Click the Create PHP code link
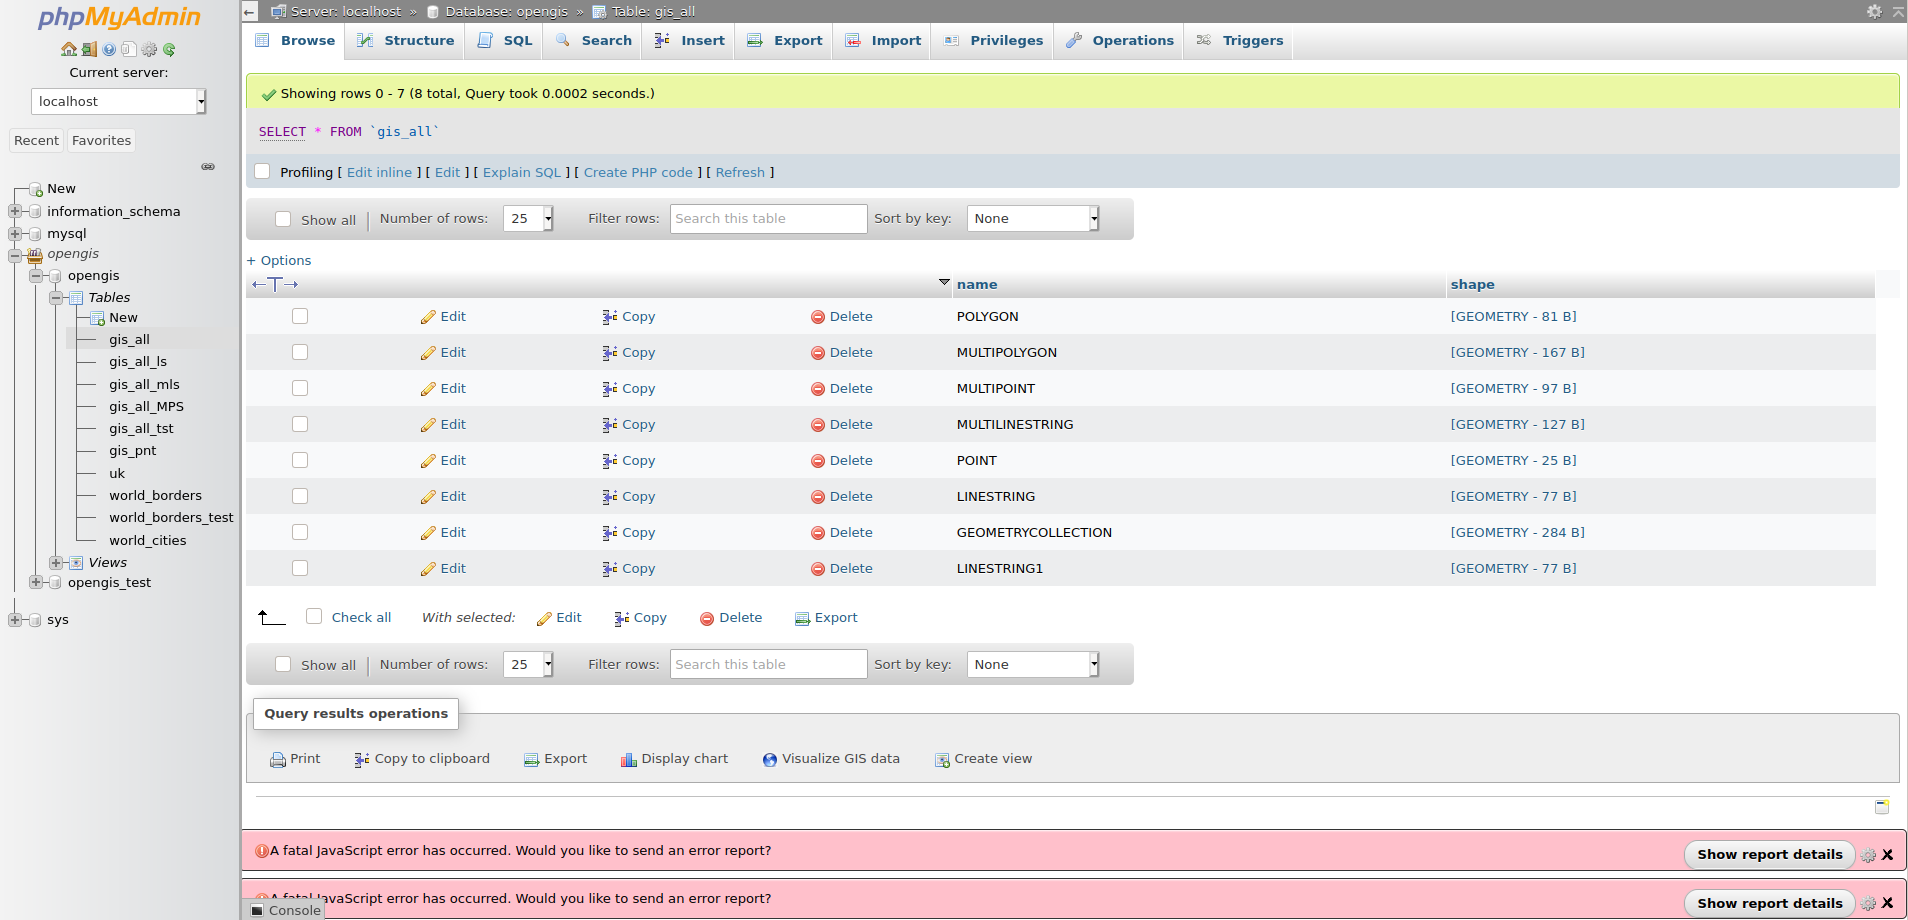Screen dimensions: 1908x920 pyautogui.click(x=638, y=172)
